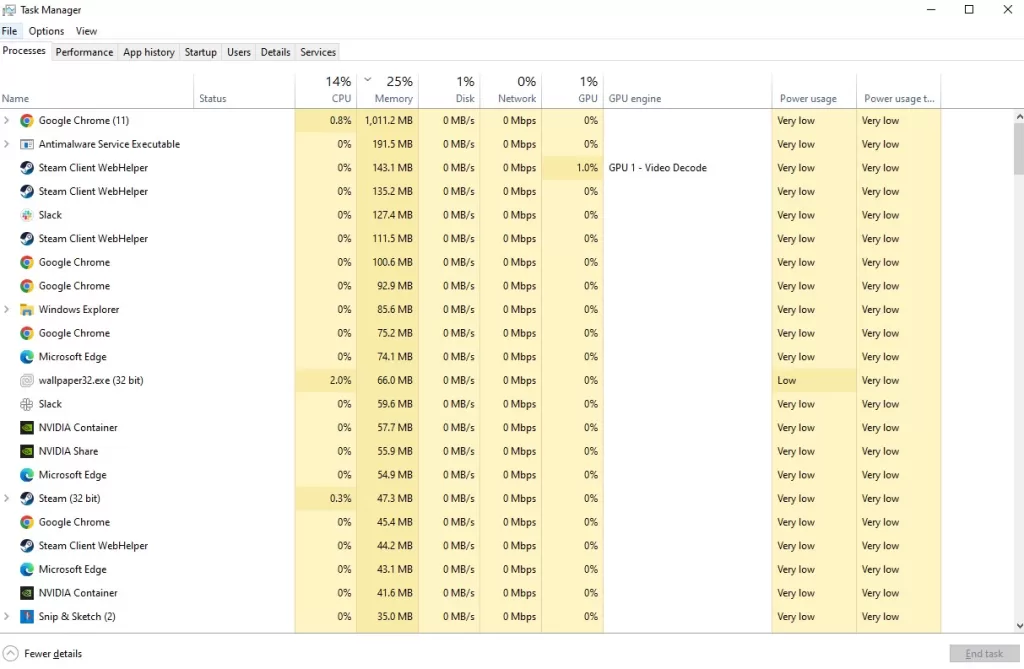This screenshot has height=669, width=1024.
Task: Open the Users tab
Action: 239,52
